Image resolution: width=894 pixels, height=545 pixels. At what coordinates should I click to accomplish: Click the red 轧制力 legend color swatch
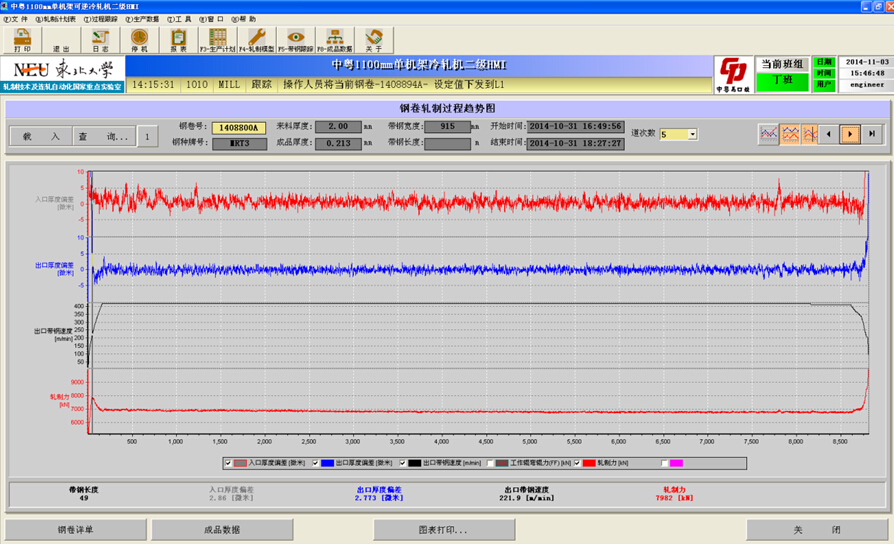590,463
